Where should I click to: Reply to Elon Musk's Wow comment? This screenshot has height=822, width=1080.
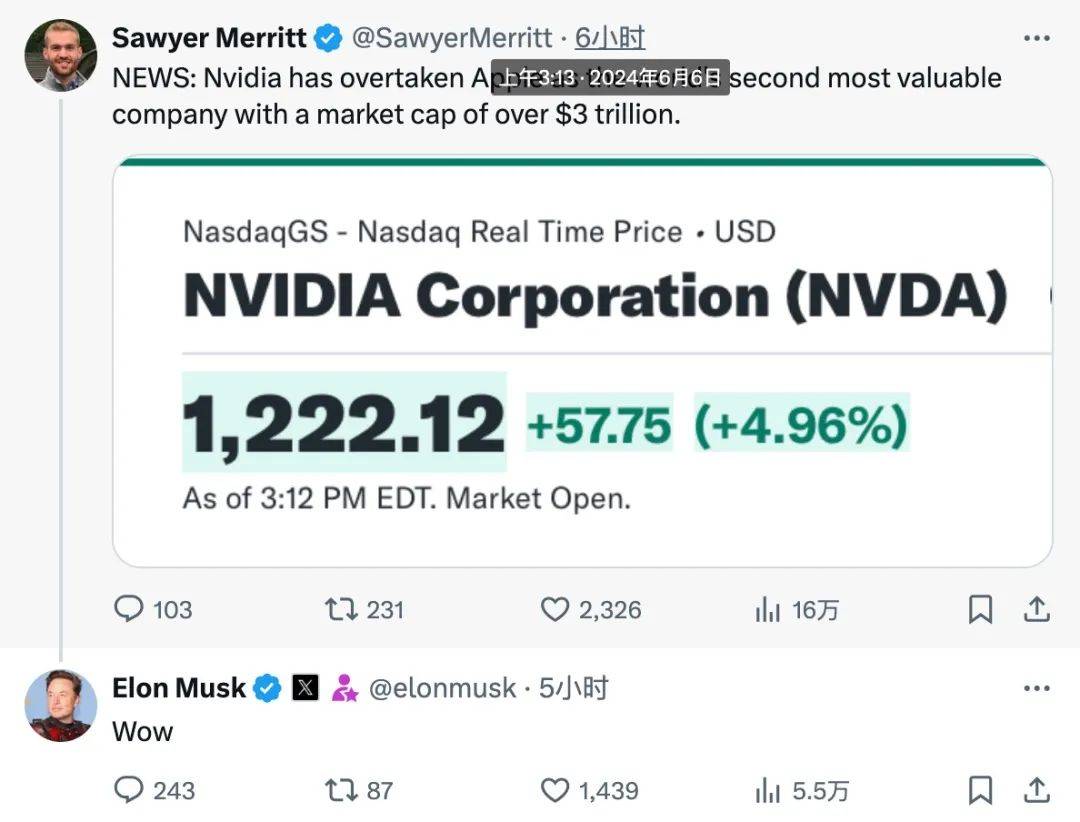(129, 791)
